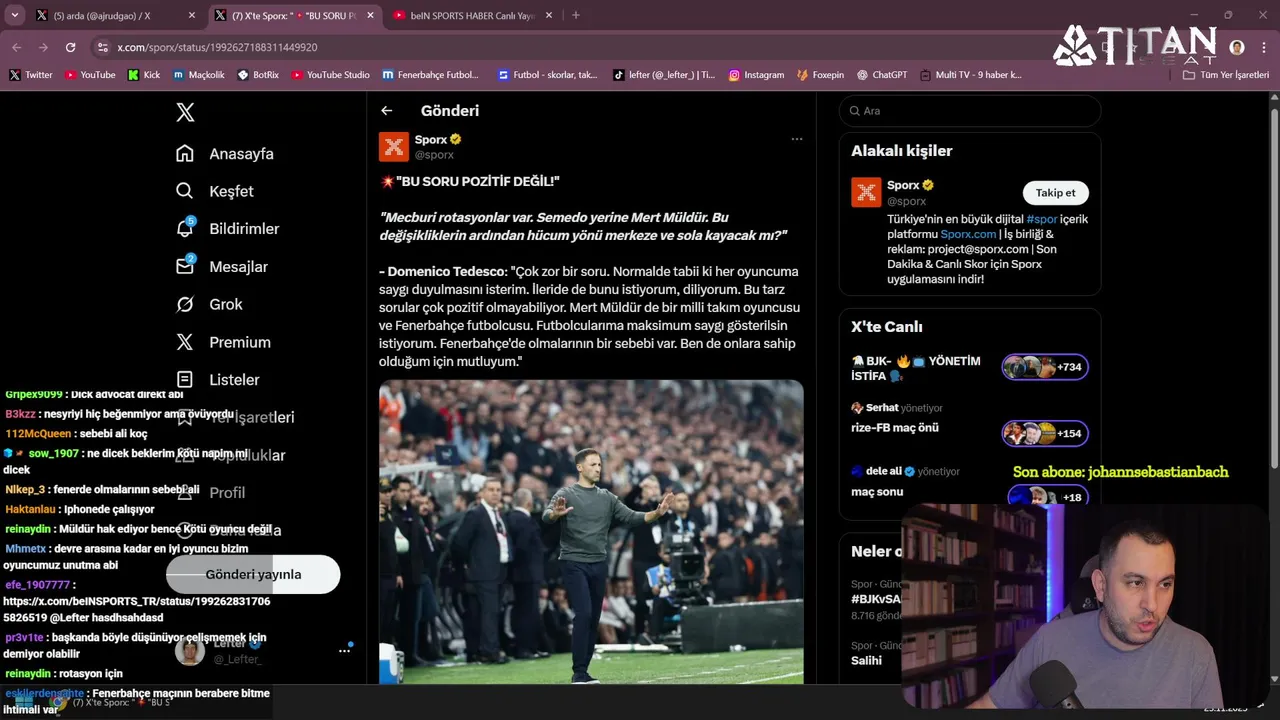This screenshot has height=720, width=1280.
Task: Open the YouTube Studio bookmark
Action: [x=330, y=75]
